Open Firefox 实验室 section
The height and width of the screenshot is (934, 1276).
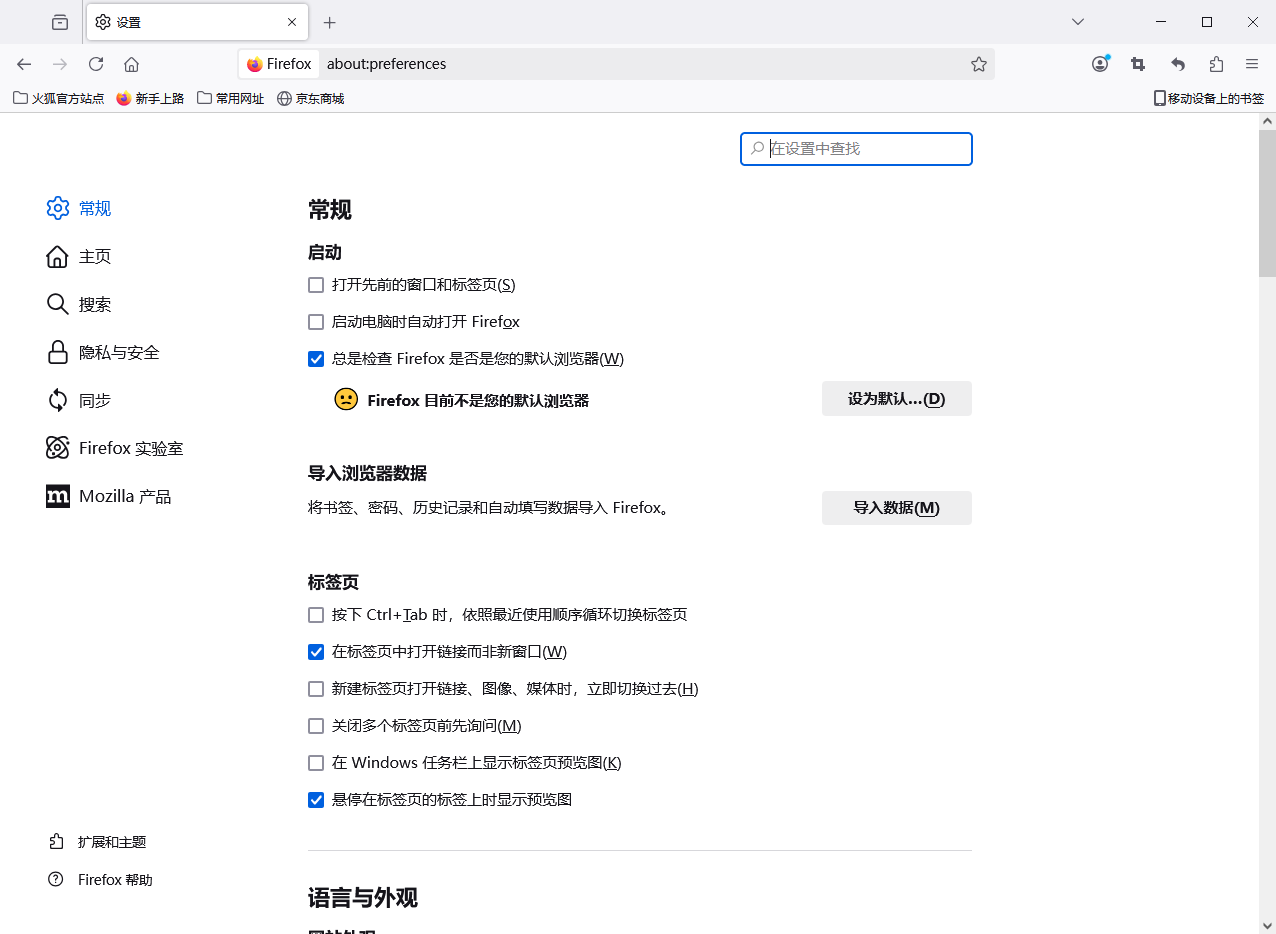point(58,448)
